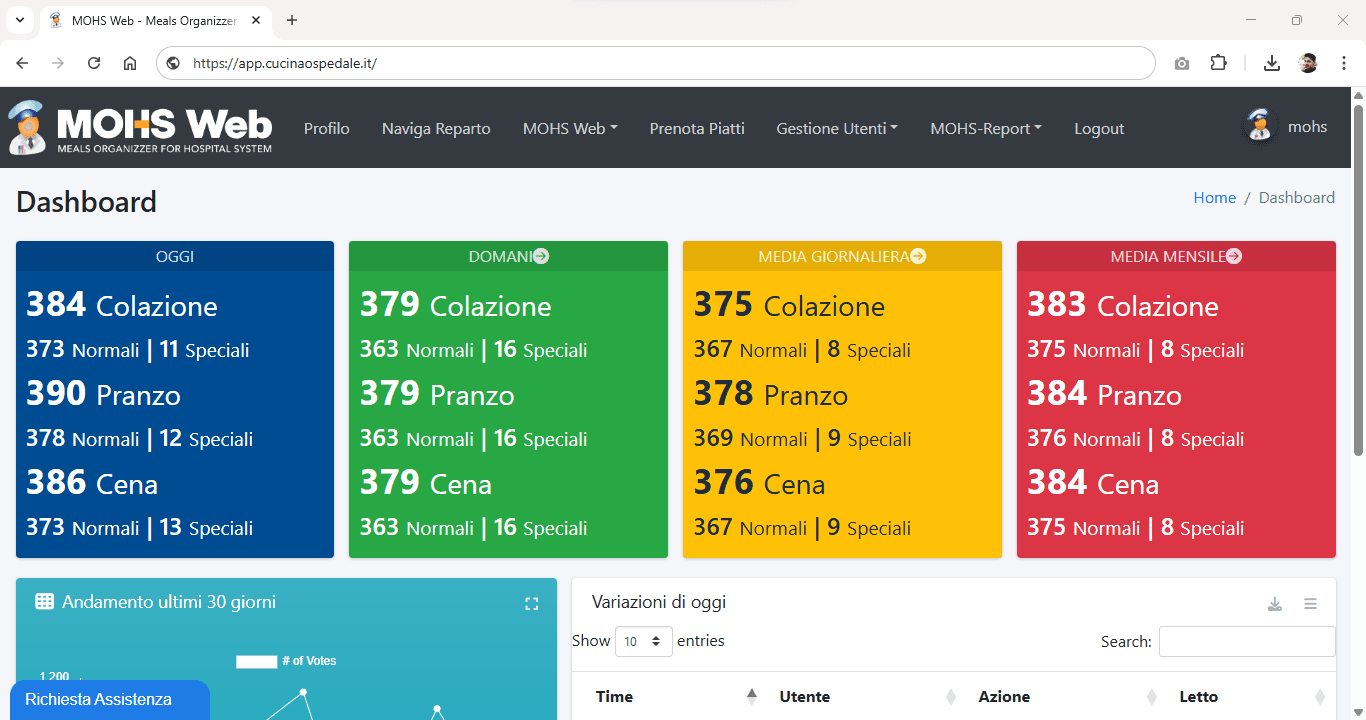Click the mohs user avatar

1260,127
